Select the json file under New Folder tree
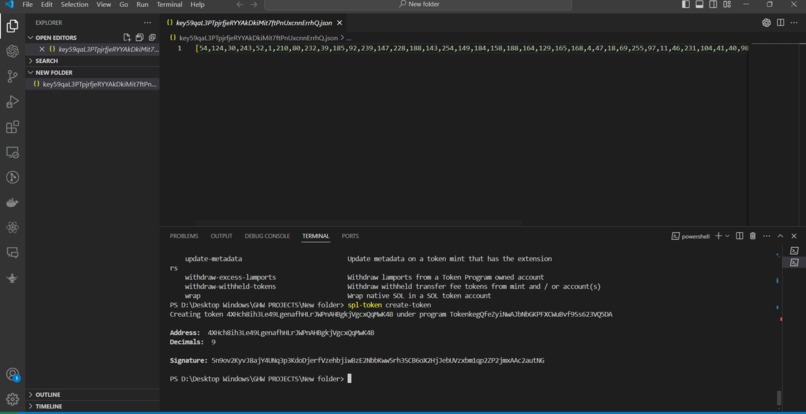 tap(93, 84)
